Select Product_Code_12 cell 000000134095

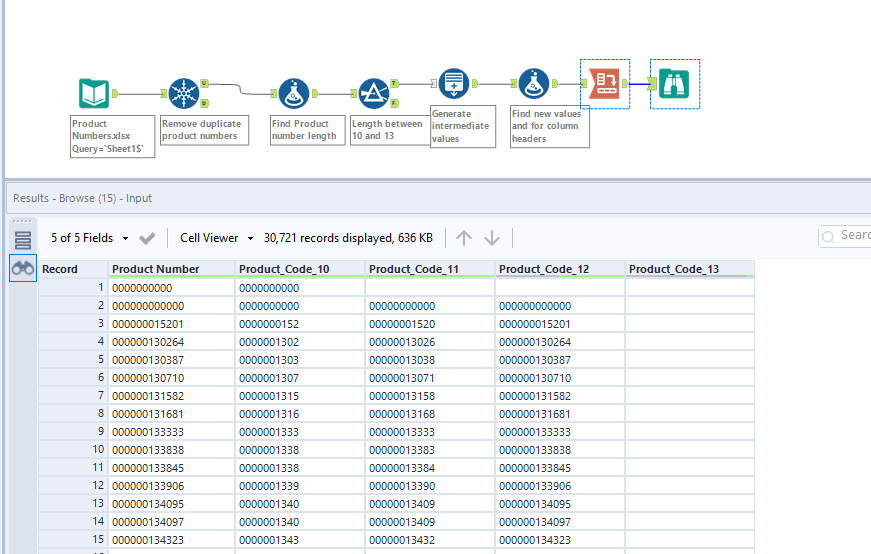[x=560, y=504]
